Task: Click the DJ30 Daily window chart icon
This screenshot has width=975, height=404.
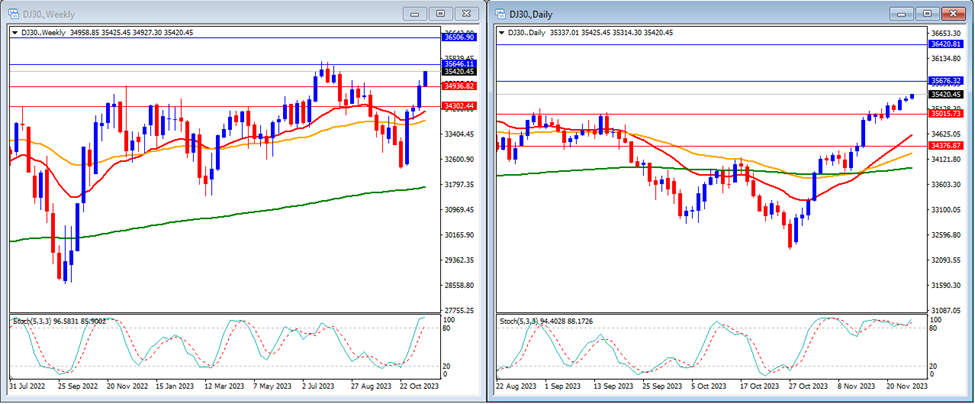Action: tap(499, 12)
